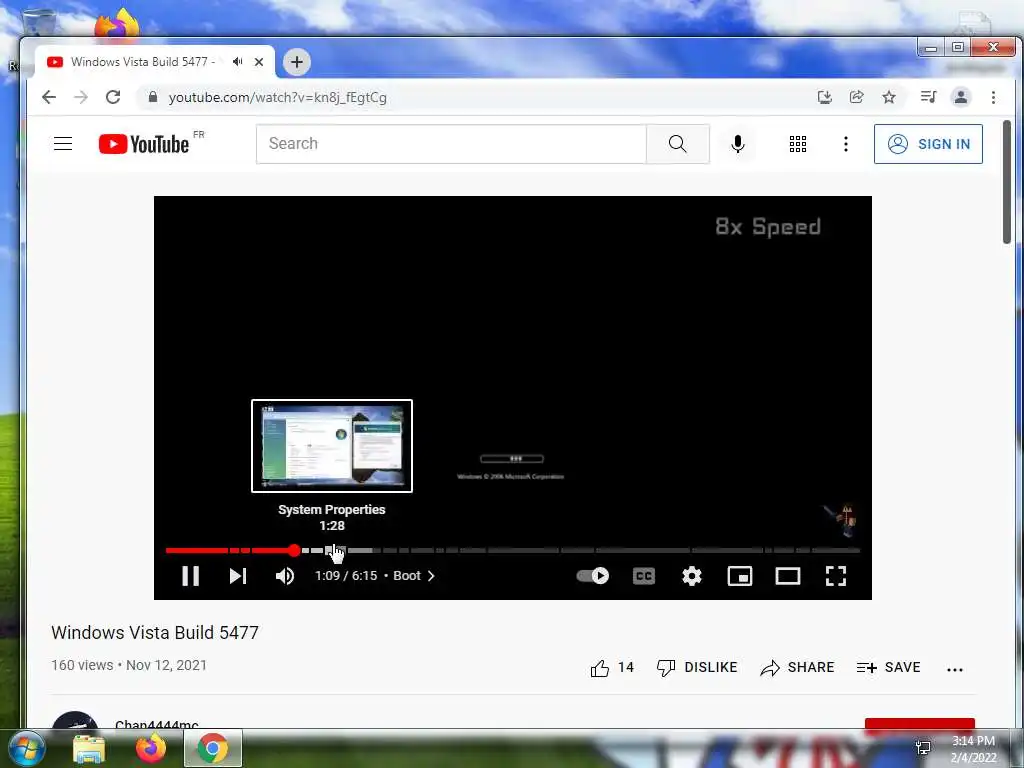The height and width of the screenshot is (768, 1024).
Task: Activate the miniplayer icon
Action: coord(740,575)
